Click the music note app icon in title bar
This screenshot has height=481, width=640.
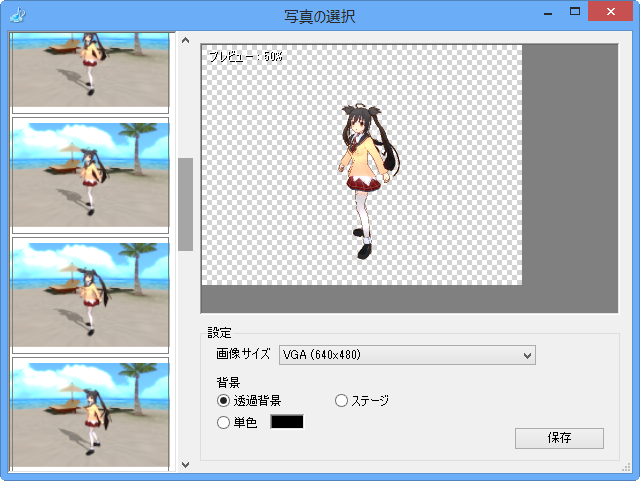(x=18, y=15)
